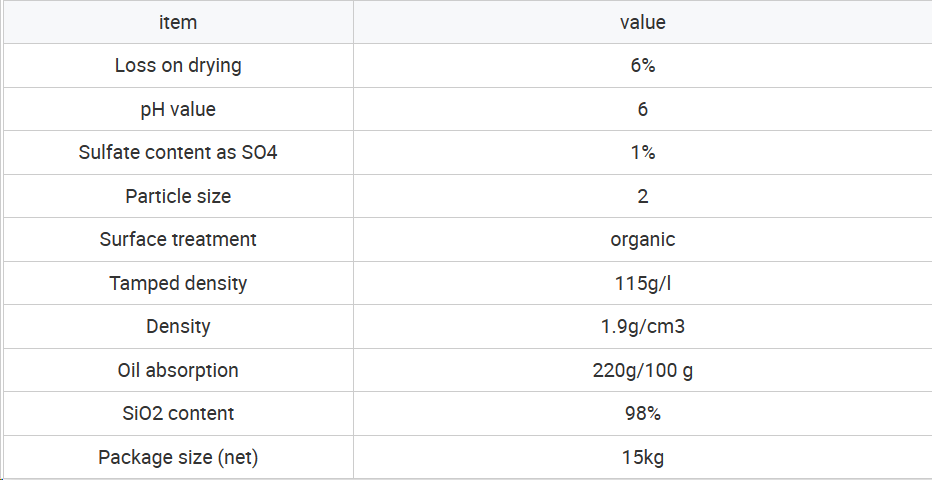This screenshot has width=932, height=480.
Task: Click the 'Density' row label
Action: [x=178, y=327]
